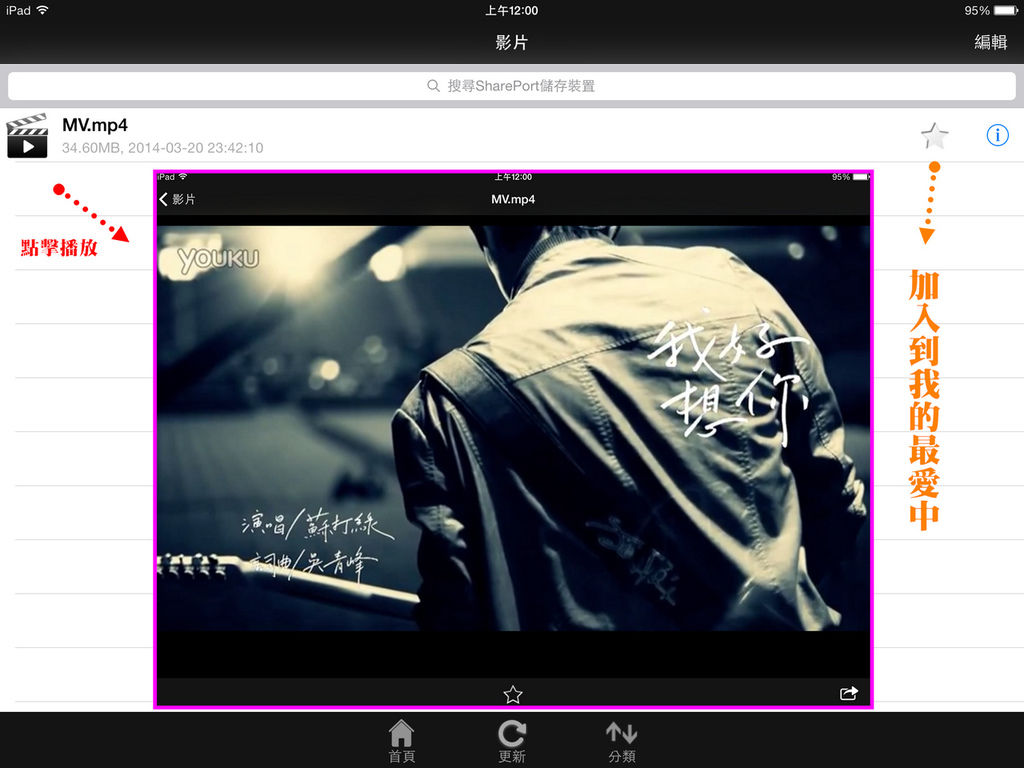Mark MV.mp4 as favorite with grey star

935,136
